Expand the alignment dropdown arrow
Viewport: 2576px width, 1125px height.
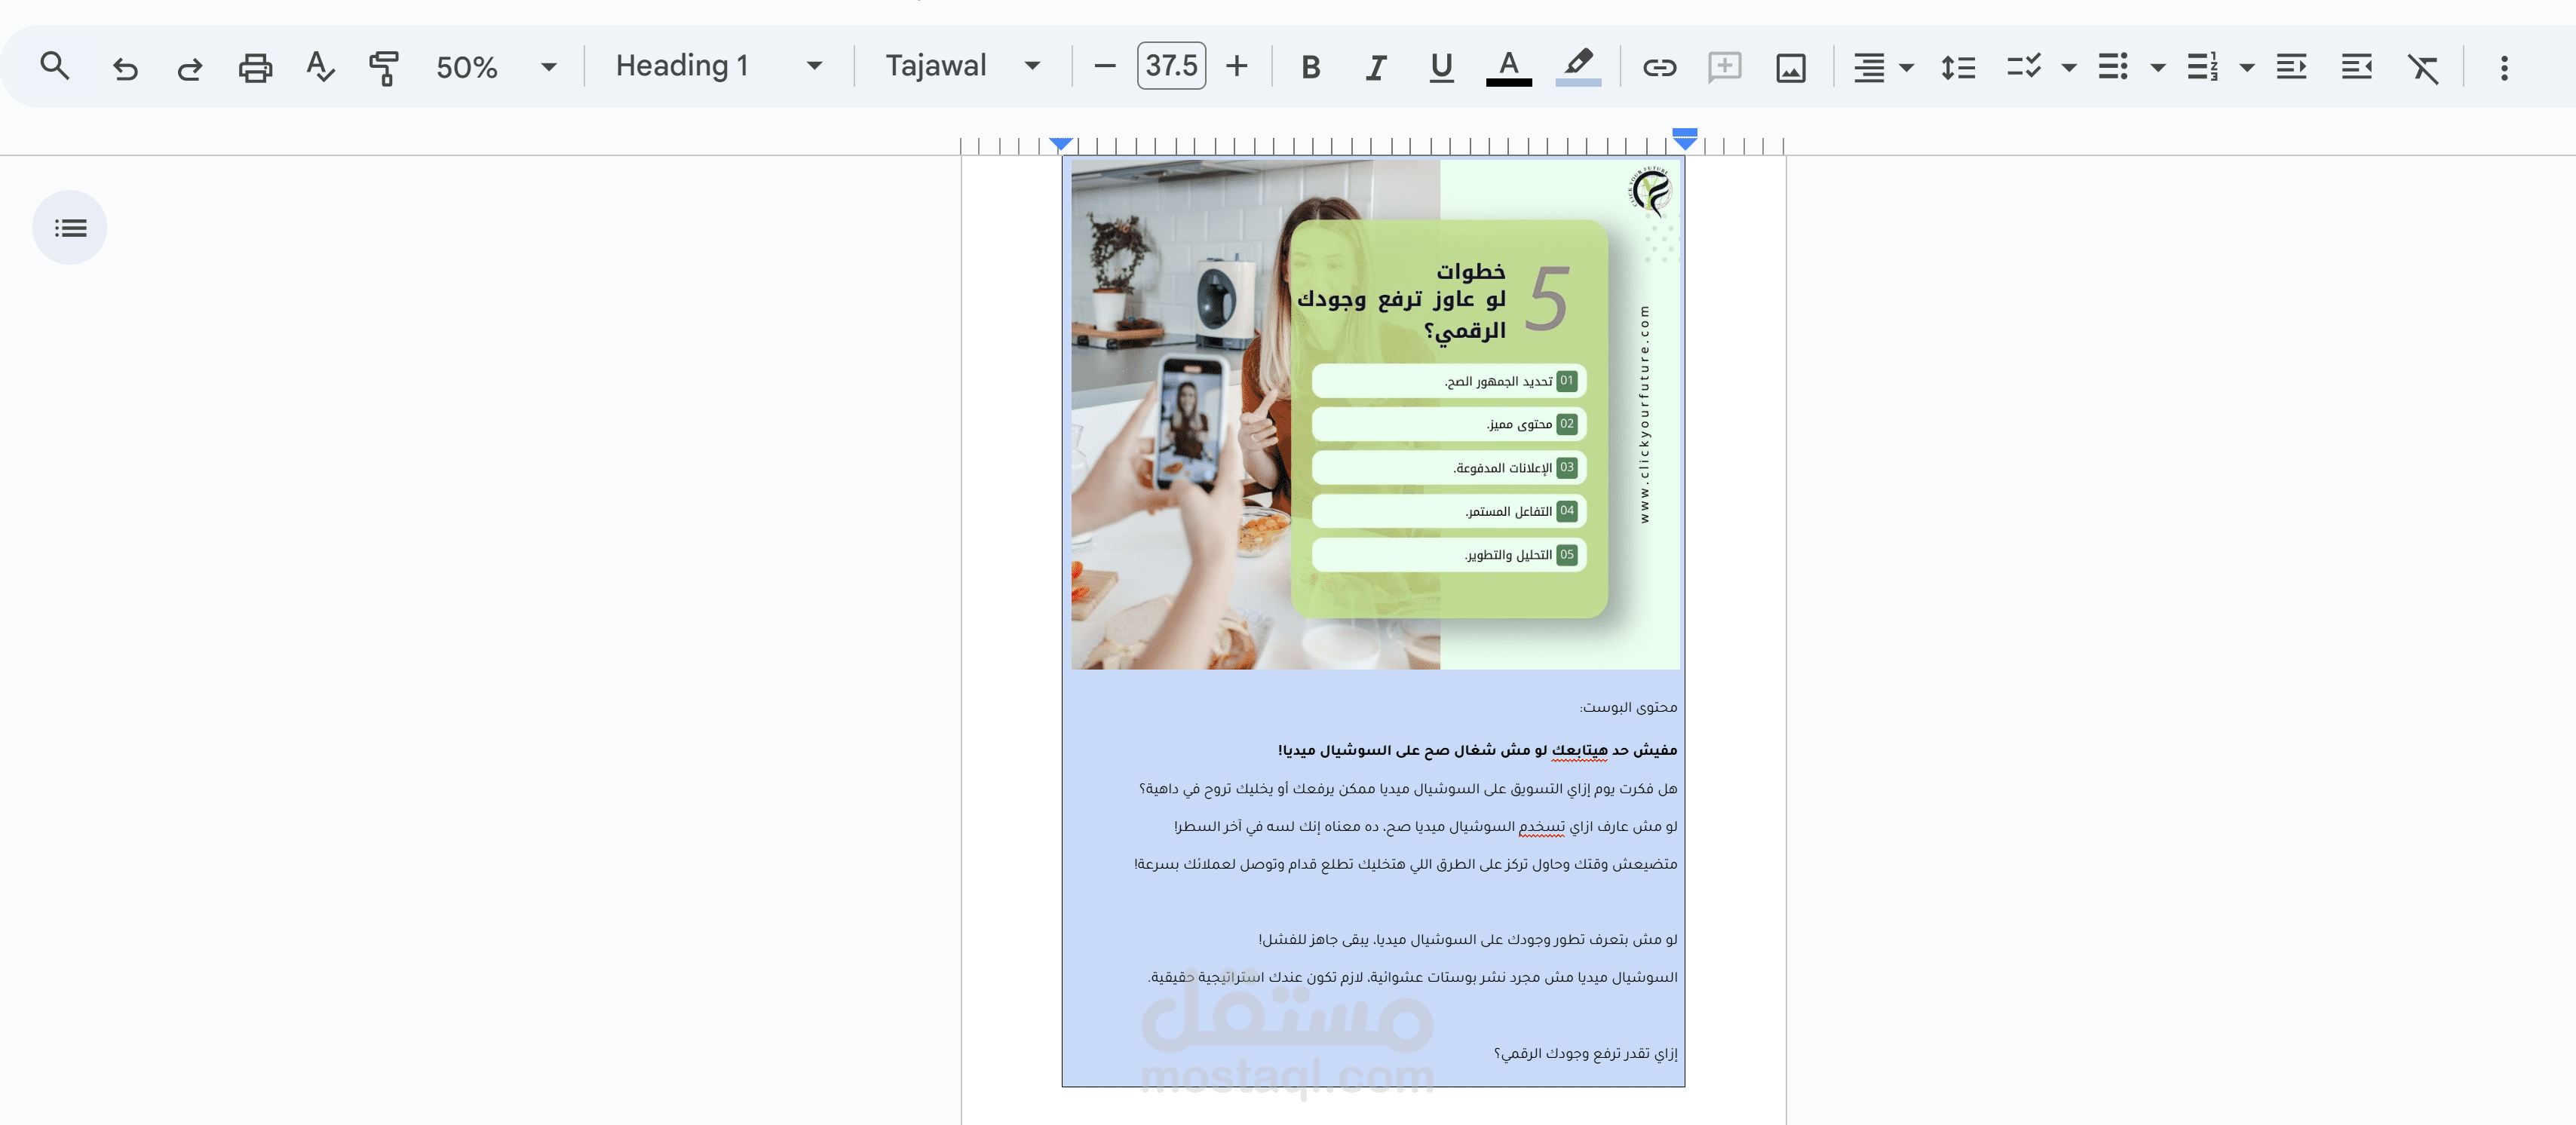[1906, 68]
